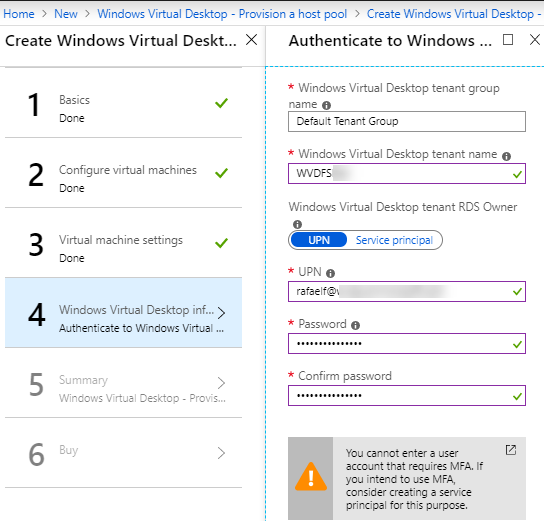
Task: Select UPN option for RDS Owner
Action: click(x=319, y=240)
